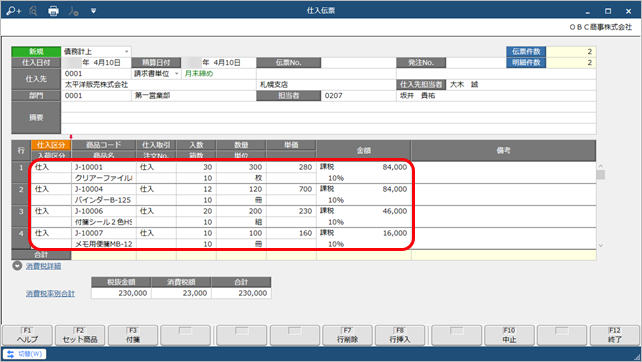Click the printer icon in title bar
Image resolution: width=642 pixels, height=362 pixels.
(53, 11)
